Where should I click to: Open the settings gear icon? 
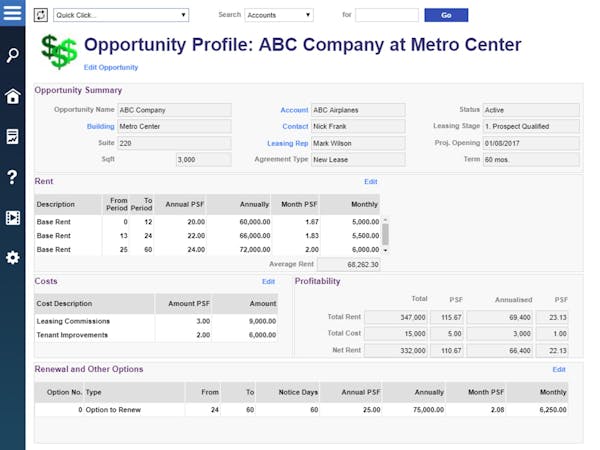pos(12,258)
